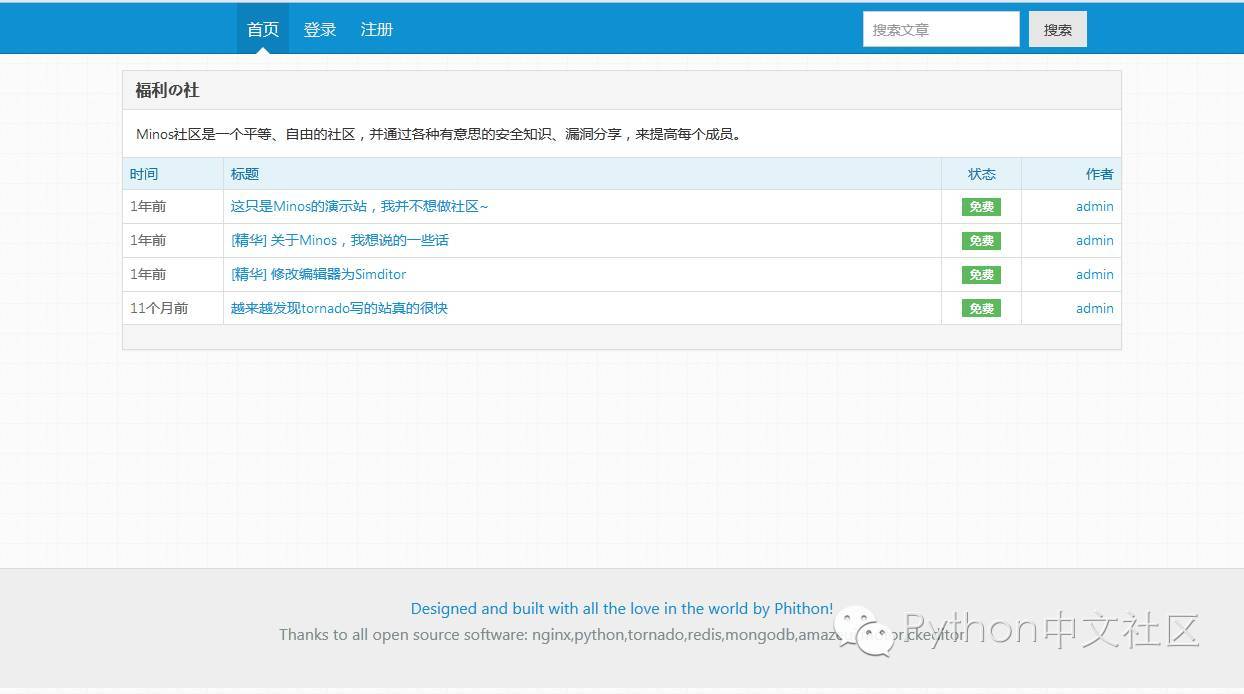Open admin author link on the tornado post row
The height and width of the screenshot is (694, 1244).
1094,308
